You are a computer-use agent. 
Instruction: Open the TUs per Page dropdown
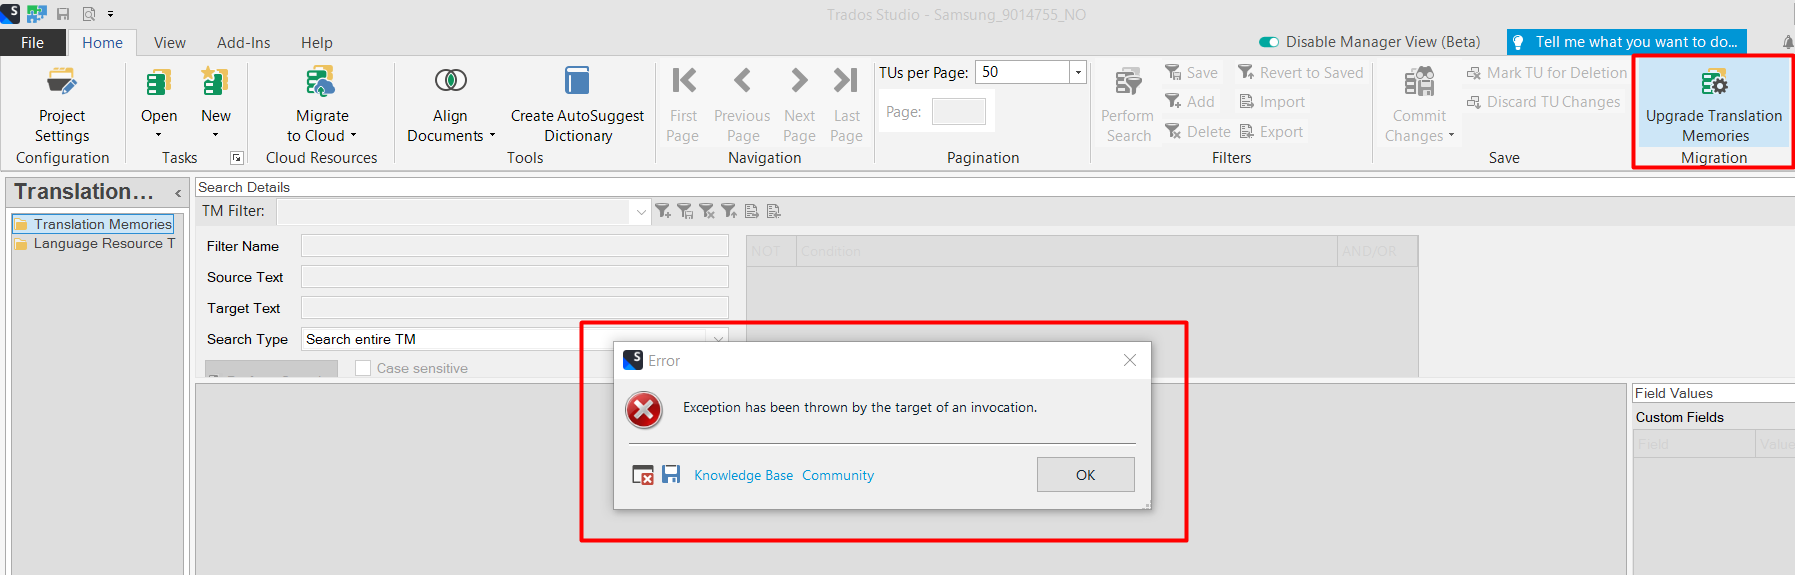1078,72
